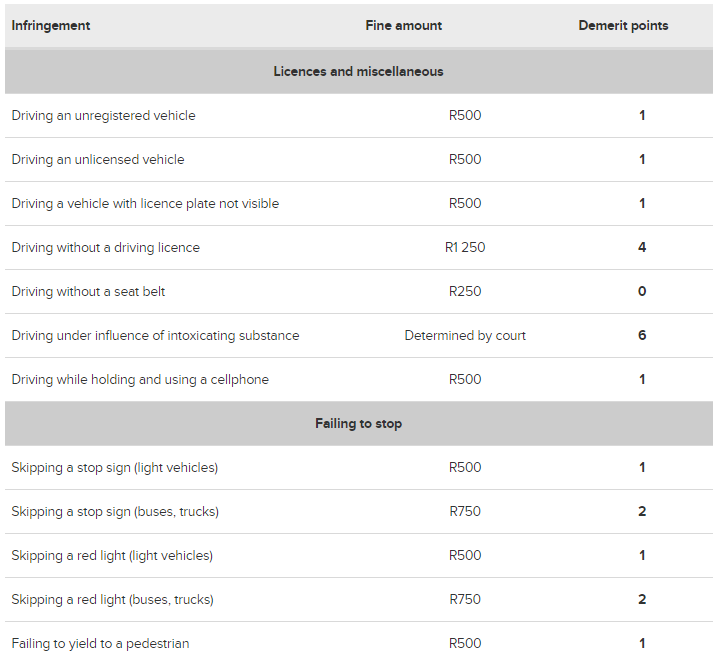Select Driving while holding and using a cellphone
Image resolution: width=718 pixels, height=665 pixels.
pos(140,379)
